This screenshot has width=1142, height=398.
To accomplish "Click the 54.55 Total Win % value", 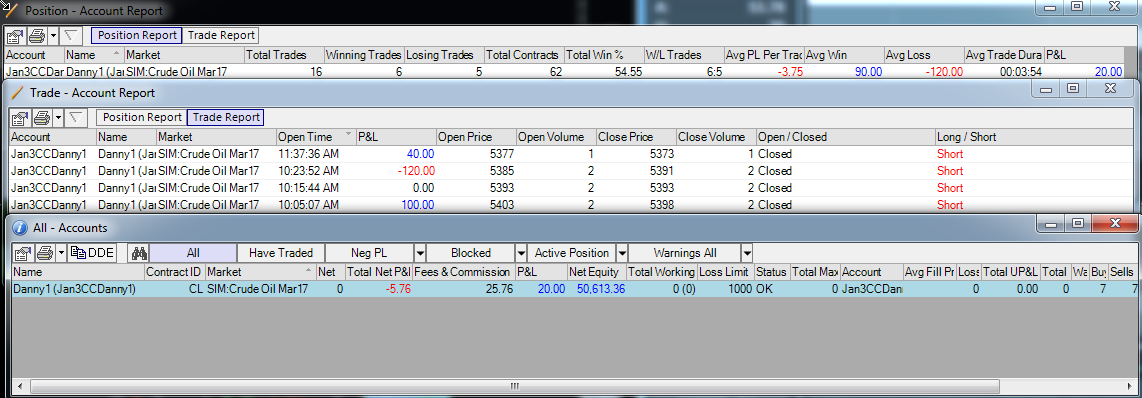I will 628,71.
